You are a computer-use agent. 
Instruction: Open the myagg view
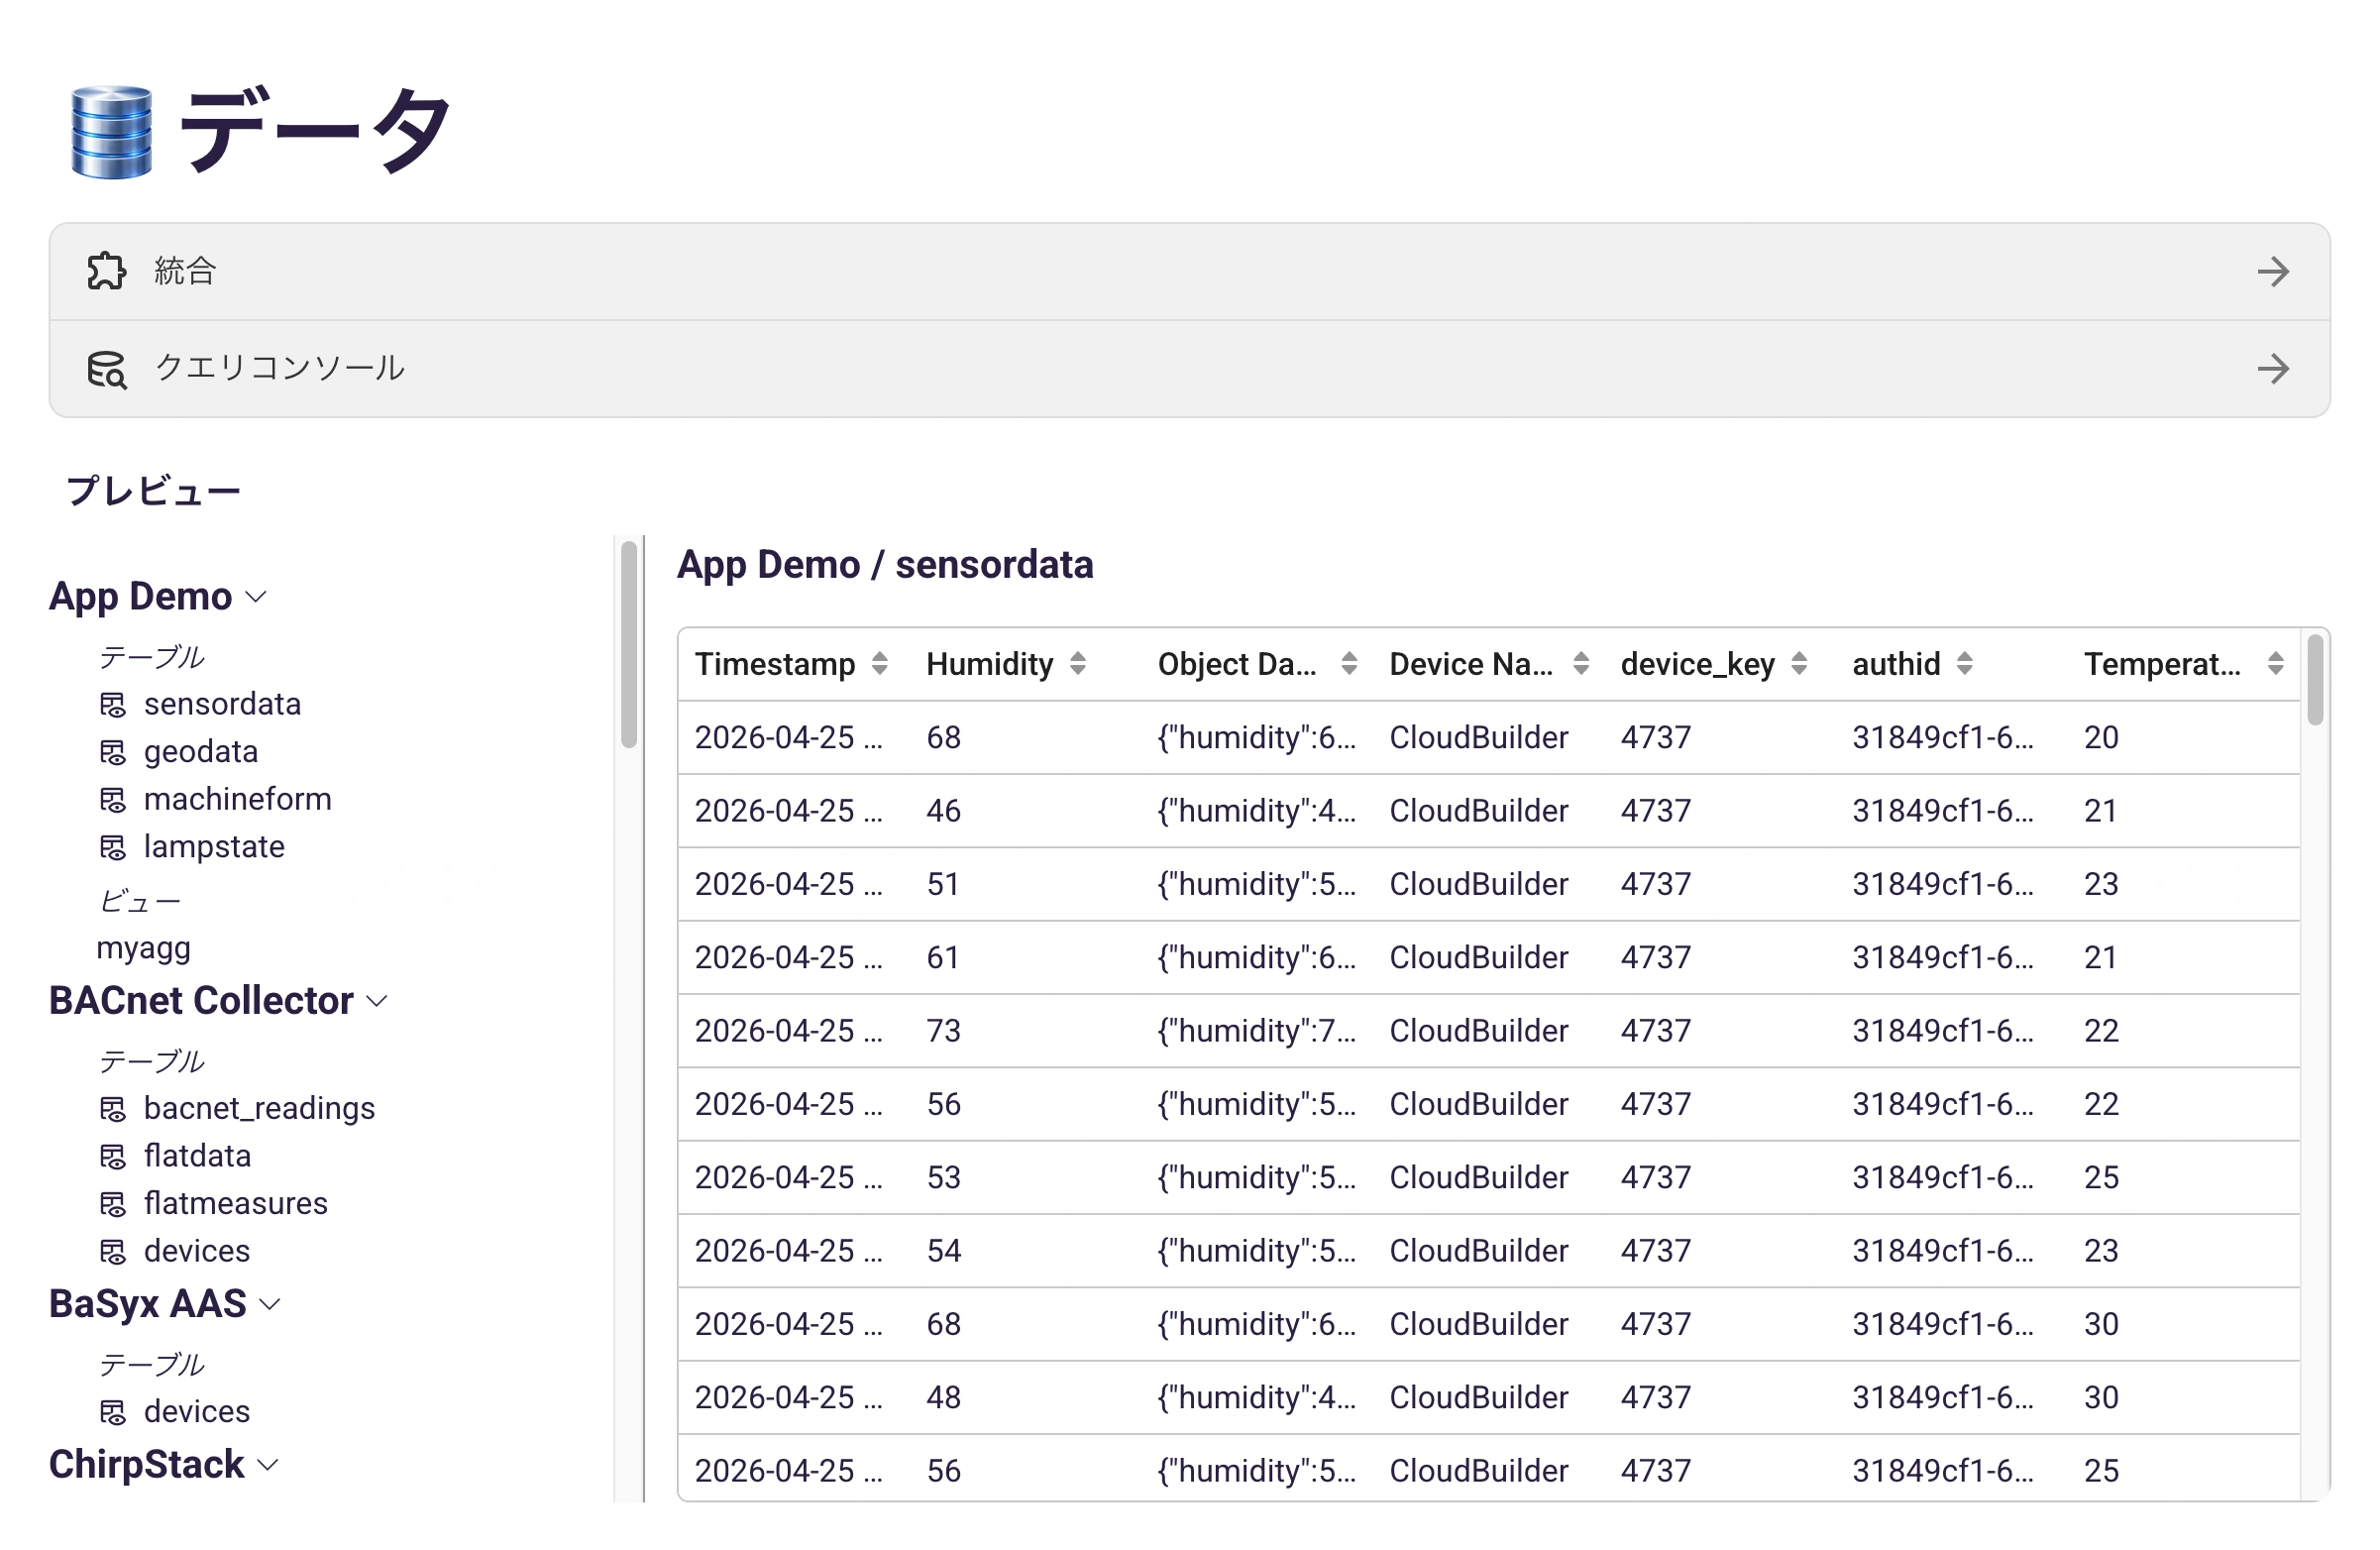click(x=143, y=949)
